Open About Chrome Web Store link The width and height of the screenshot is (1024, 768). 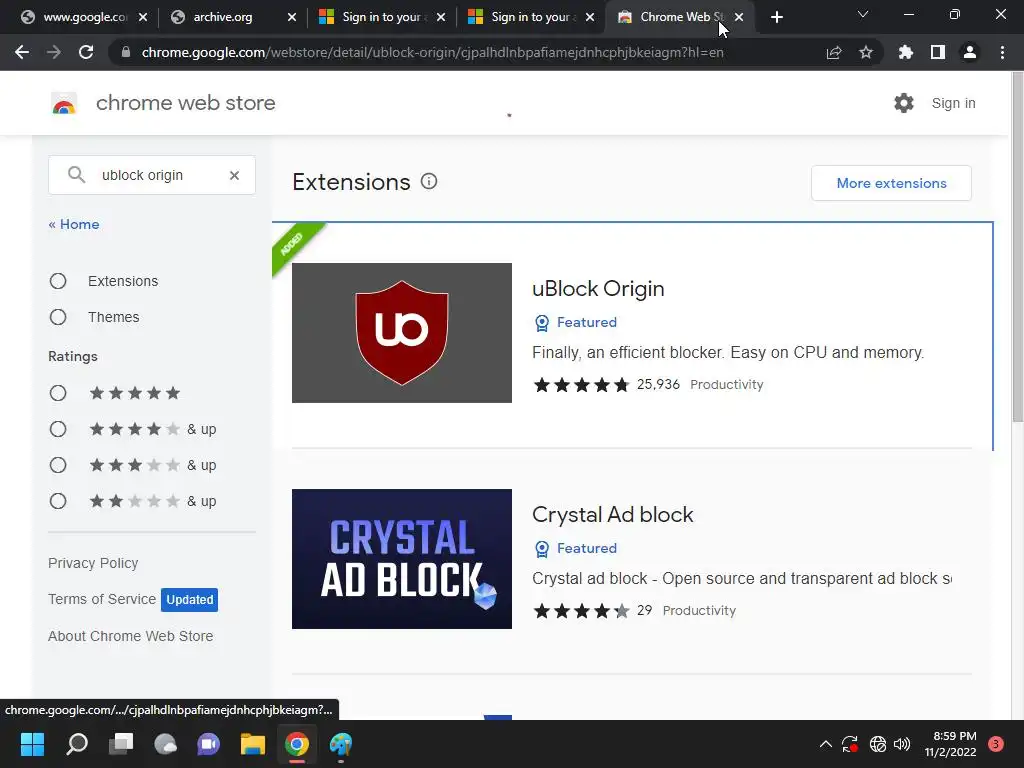[131, 636]
